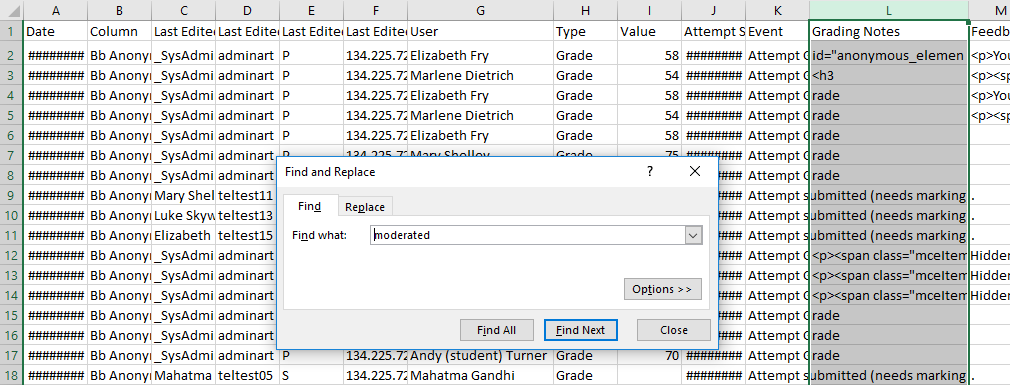Click cell C9 containing Mary Shel
This screenshot has height=385, width=1010.
[x=184, y=196]
